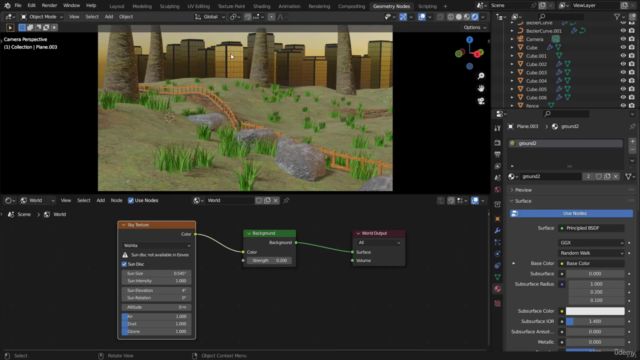Click the Add menu in 3D viewport header
Screen dimensions: 640x360
109,17
